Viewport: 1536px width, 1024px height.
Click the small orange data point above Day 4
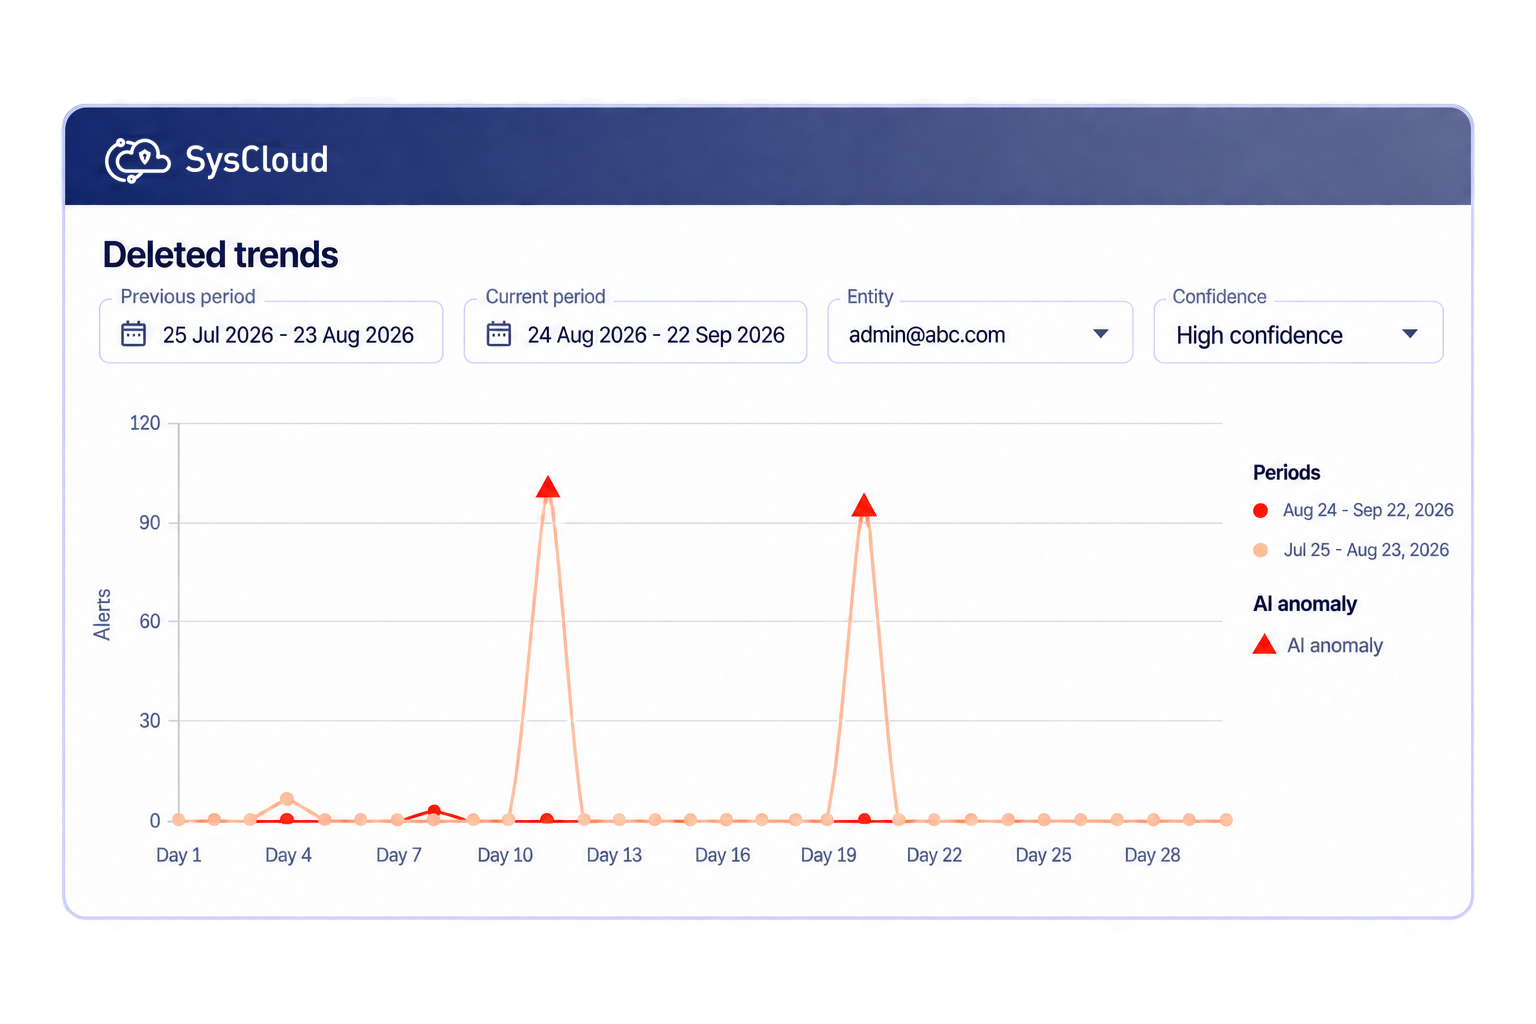pos(287,799)
